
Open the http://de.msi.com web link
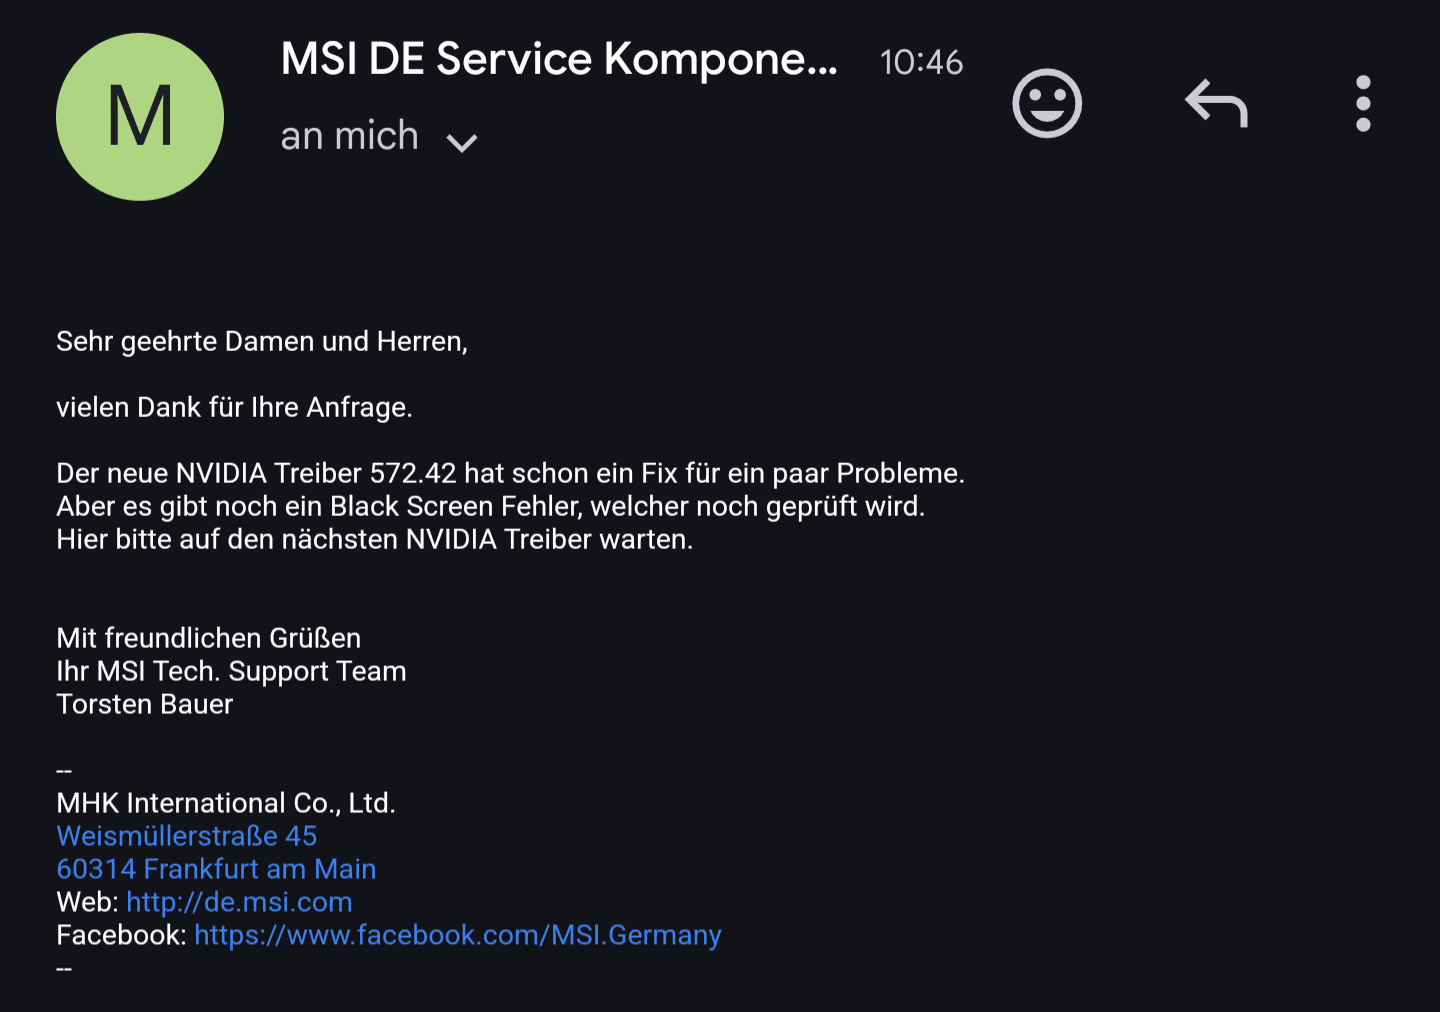click(239, 902)
